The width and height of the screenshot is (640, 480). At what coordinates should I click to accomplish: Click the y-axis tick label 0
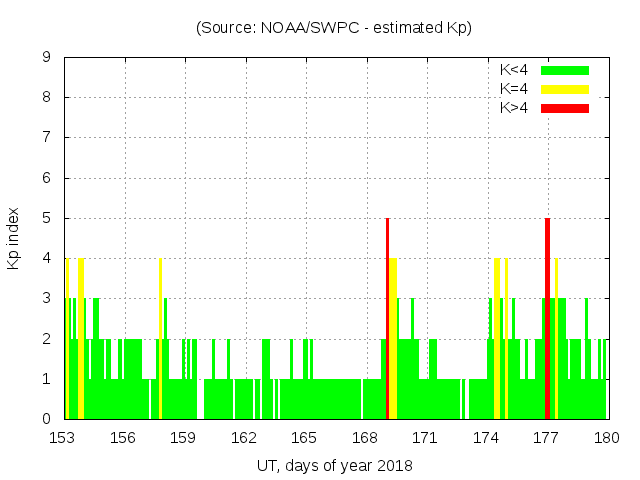point(47,419)
